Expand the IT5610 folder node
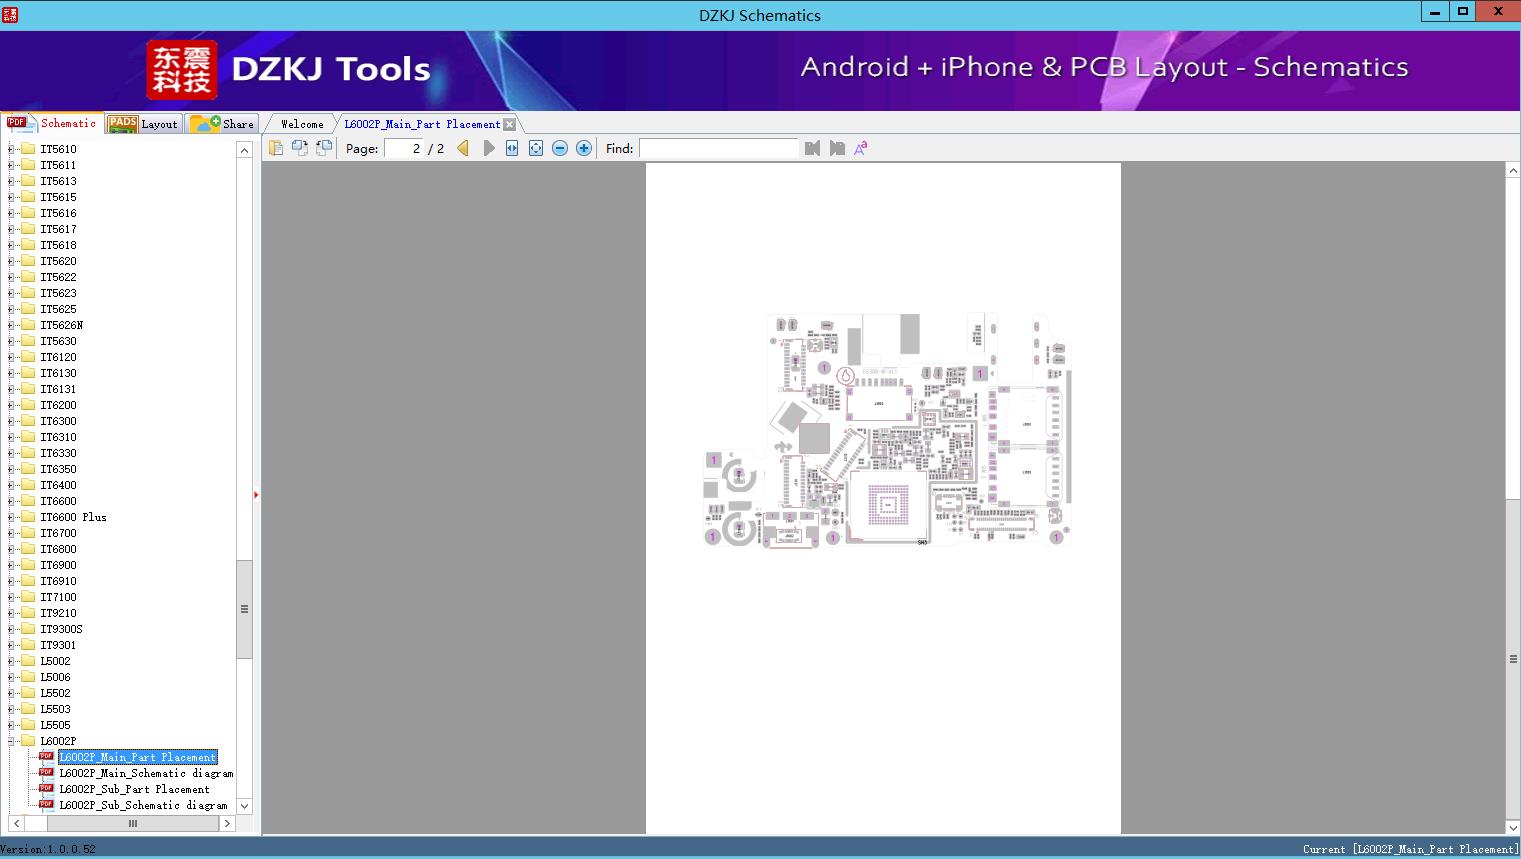 [11, 149]
